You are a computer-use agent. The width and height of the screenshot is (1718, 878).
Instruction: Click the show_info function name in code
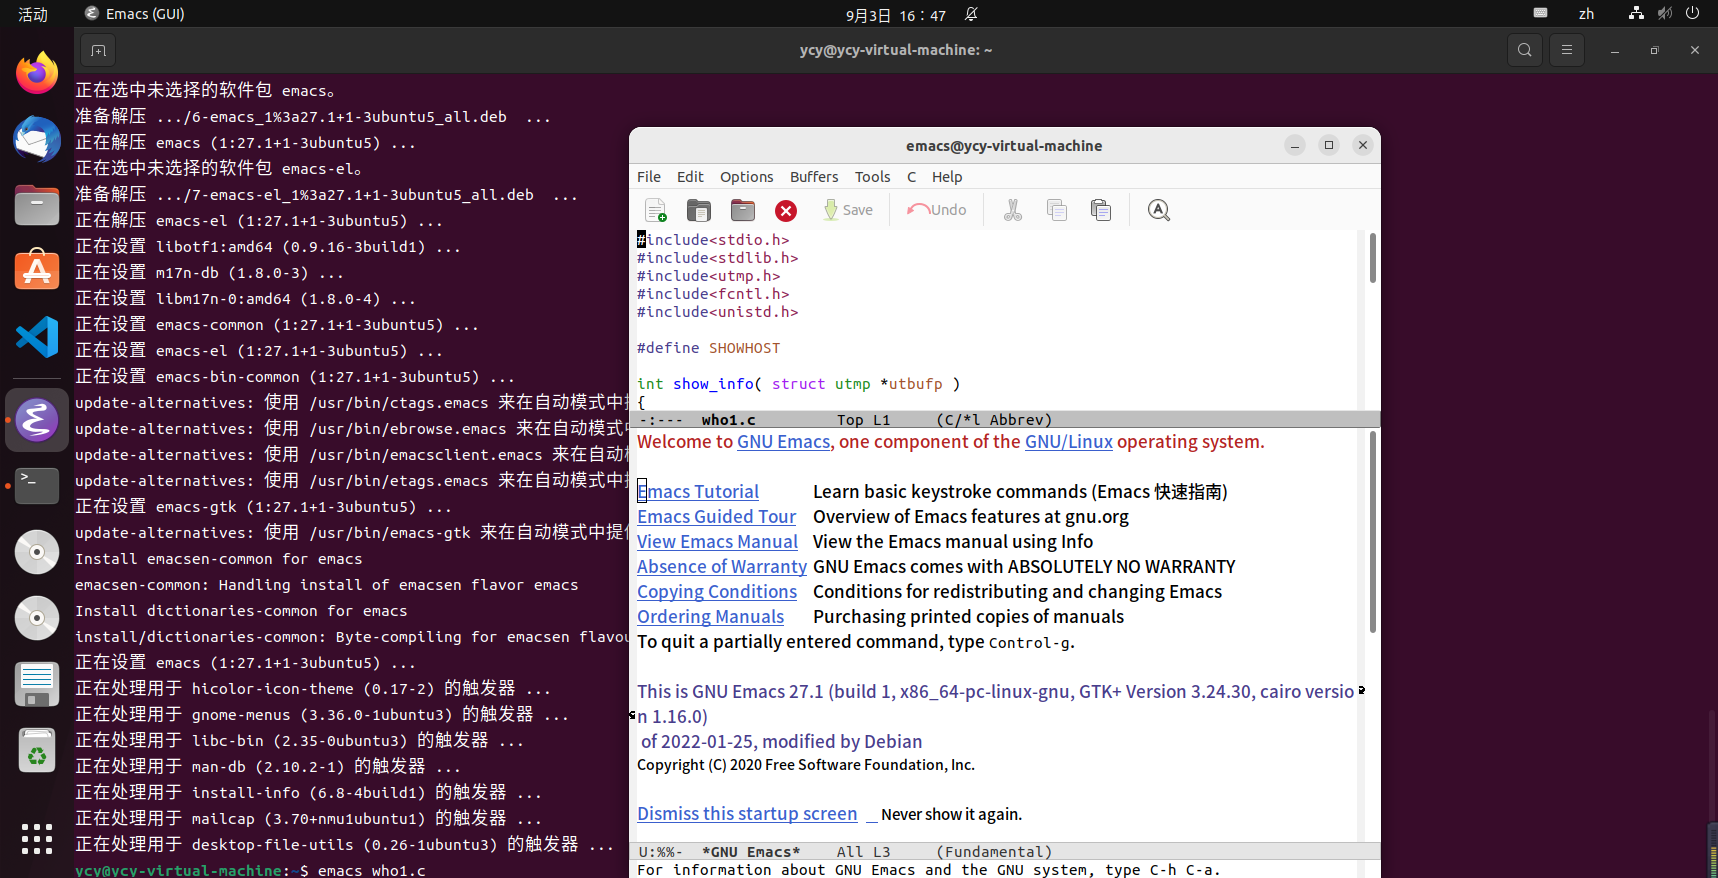pos(713,384)
